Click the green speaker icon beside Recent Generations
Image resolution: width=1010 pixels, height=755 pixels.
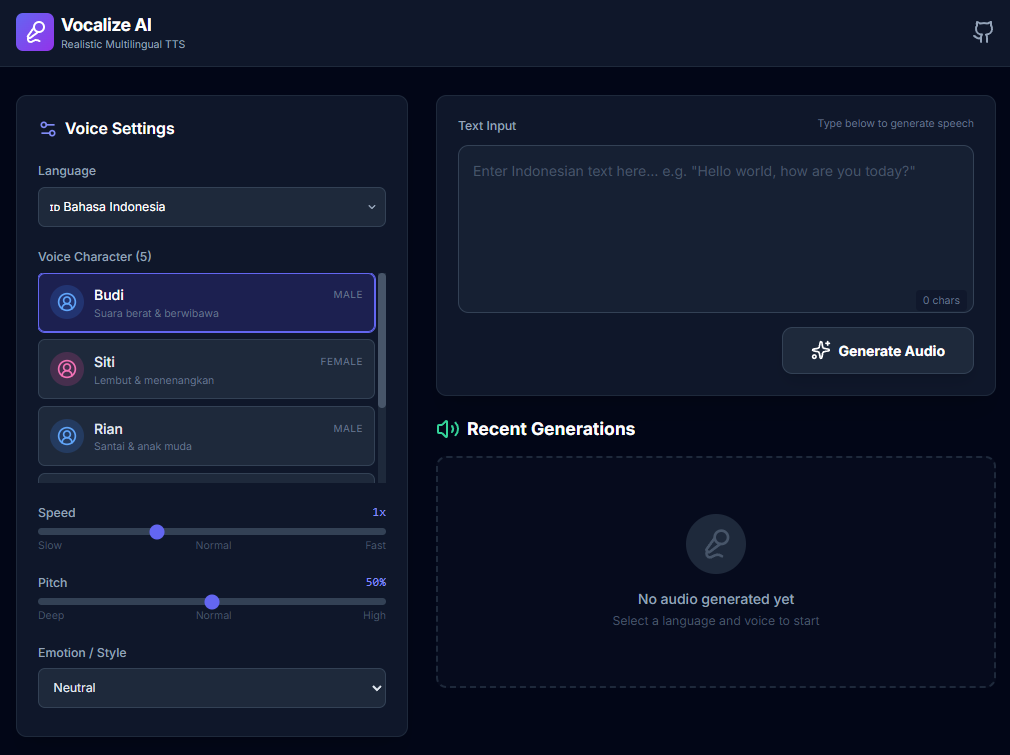448,429
